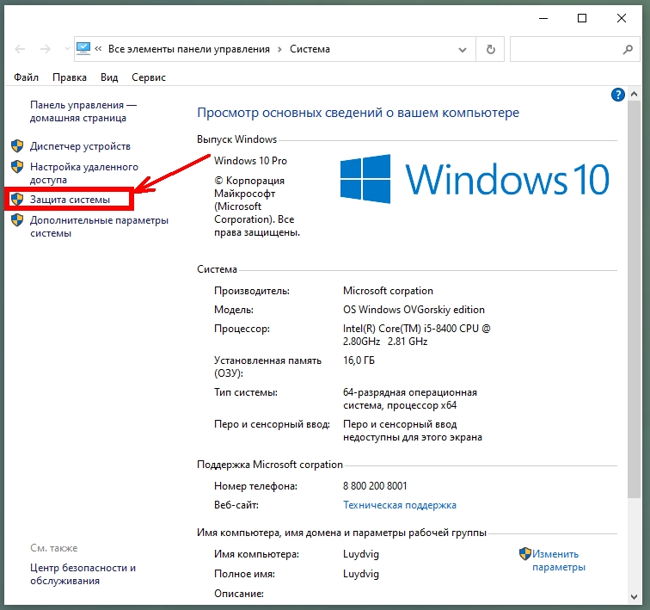Click the Refresh button
The width and height of the screenshot is (650, 610).
[x=490, y=49]
